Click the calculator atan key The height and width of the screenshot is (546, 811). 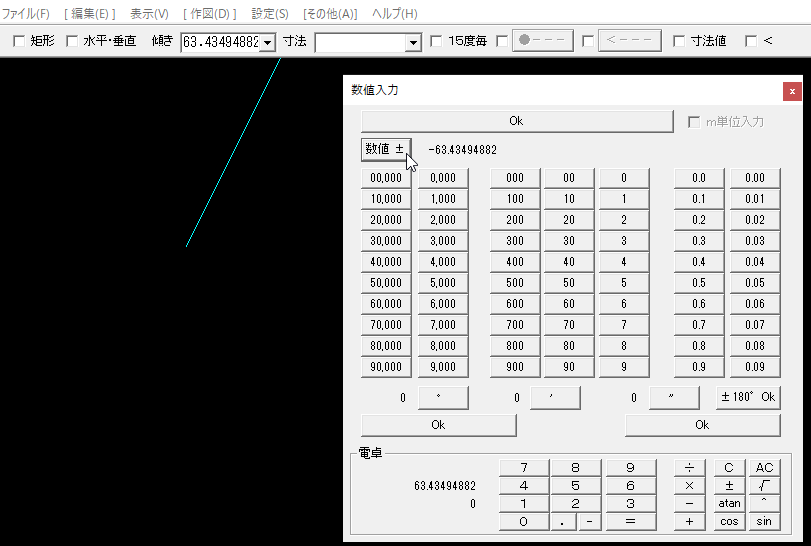coord(729,504)
